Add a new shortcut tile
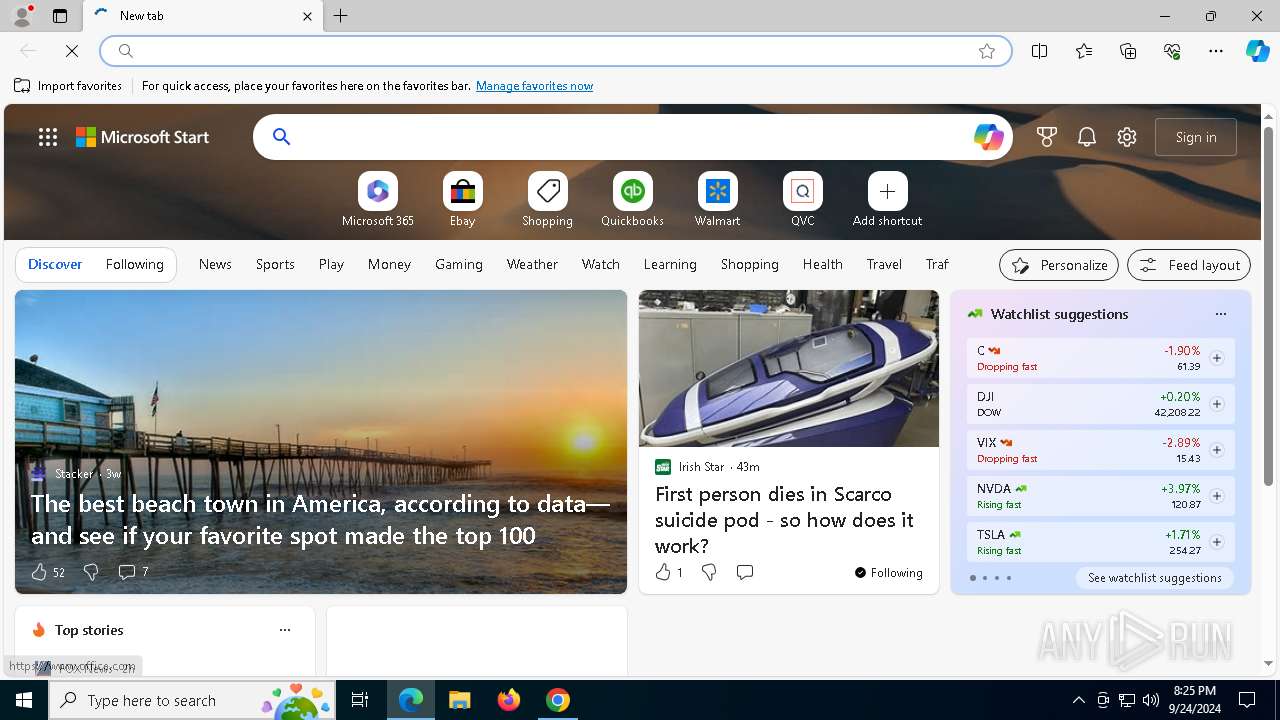The image size is (1280, 720). pyautogui.click(x=887, y=191)
